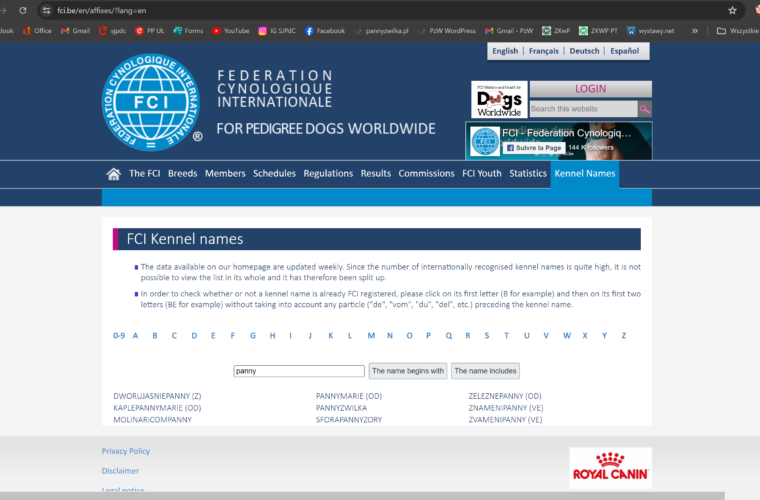The image size is (760, 500).
Task: Bookmark this page with the star icon
Action: (732, 10)
